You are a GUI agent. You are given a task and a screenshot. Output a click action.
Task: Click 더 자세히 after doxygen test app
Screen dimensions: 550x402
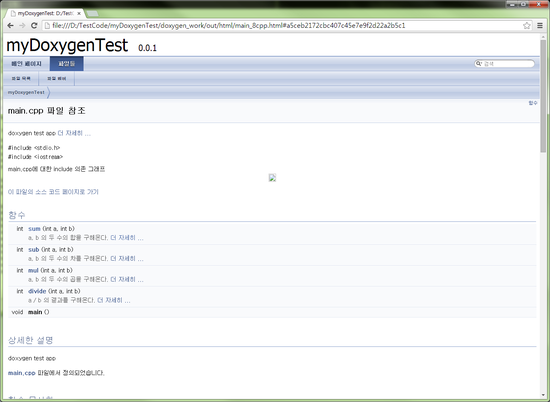pos(74,133)
